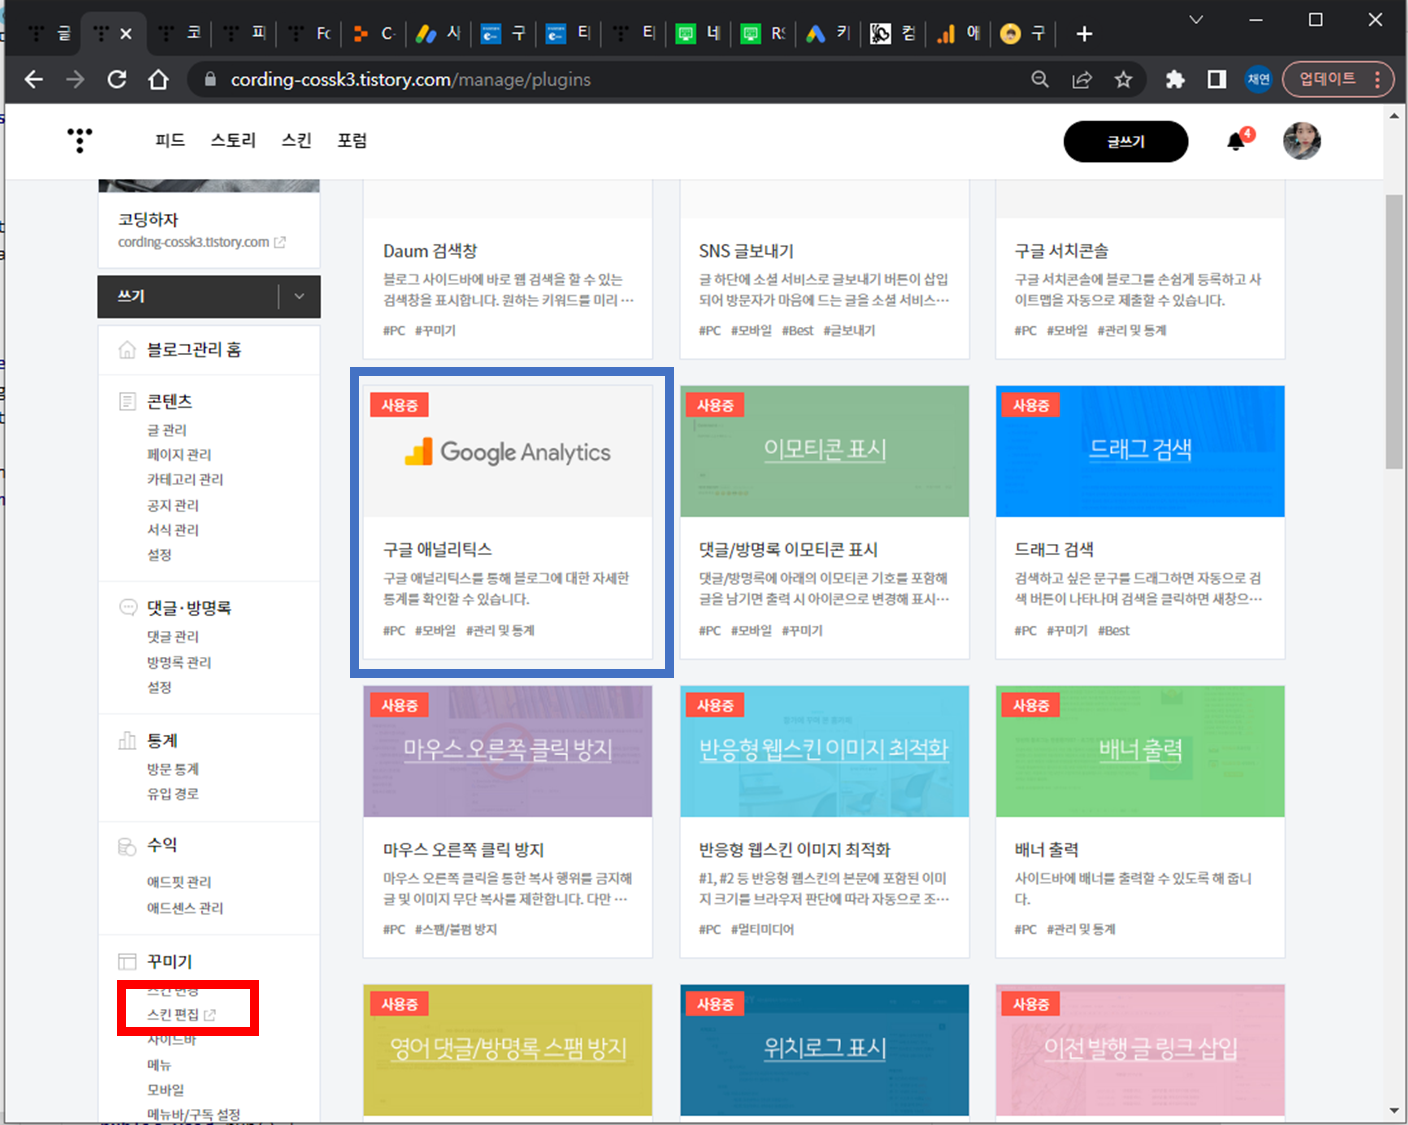This screenshot has height=1125, width=1408.
Task: Open 서식 관리 in sidebar
Action: [173, 530]
